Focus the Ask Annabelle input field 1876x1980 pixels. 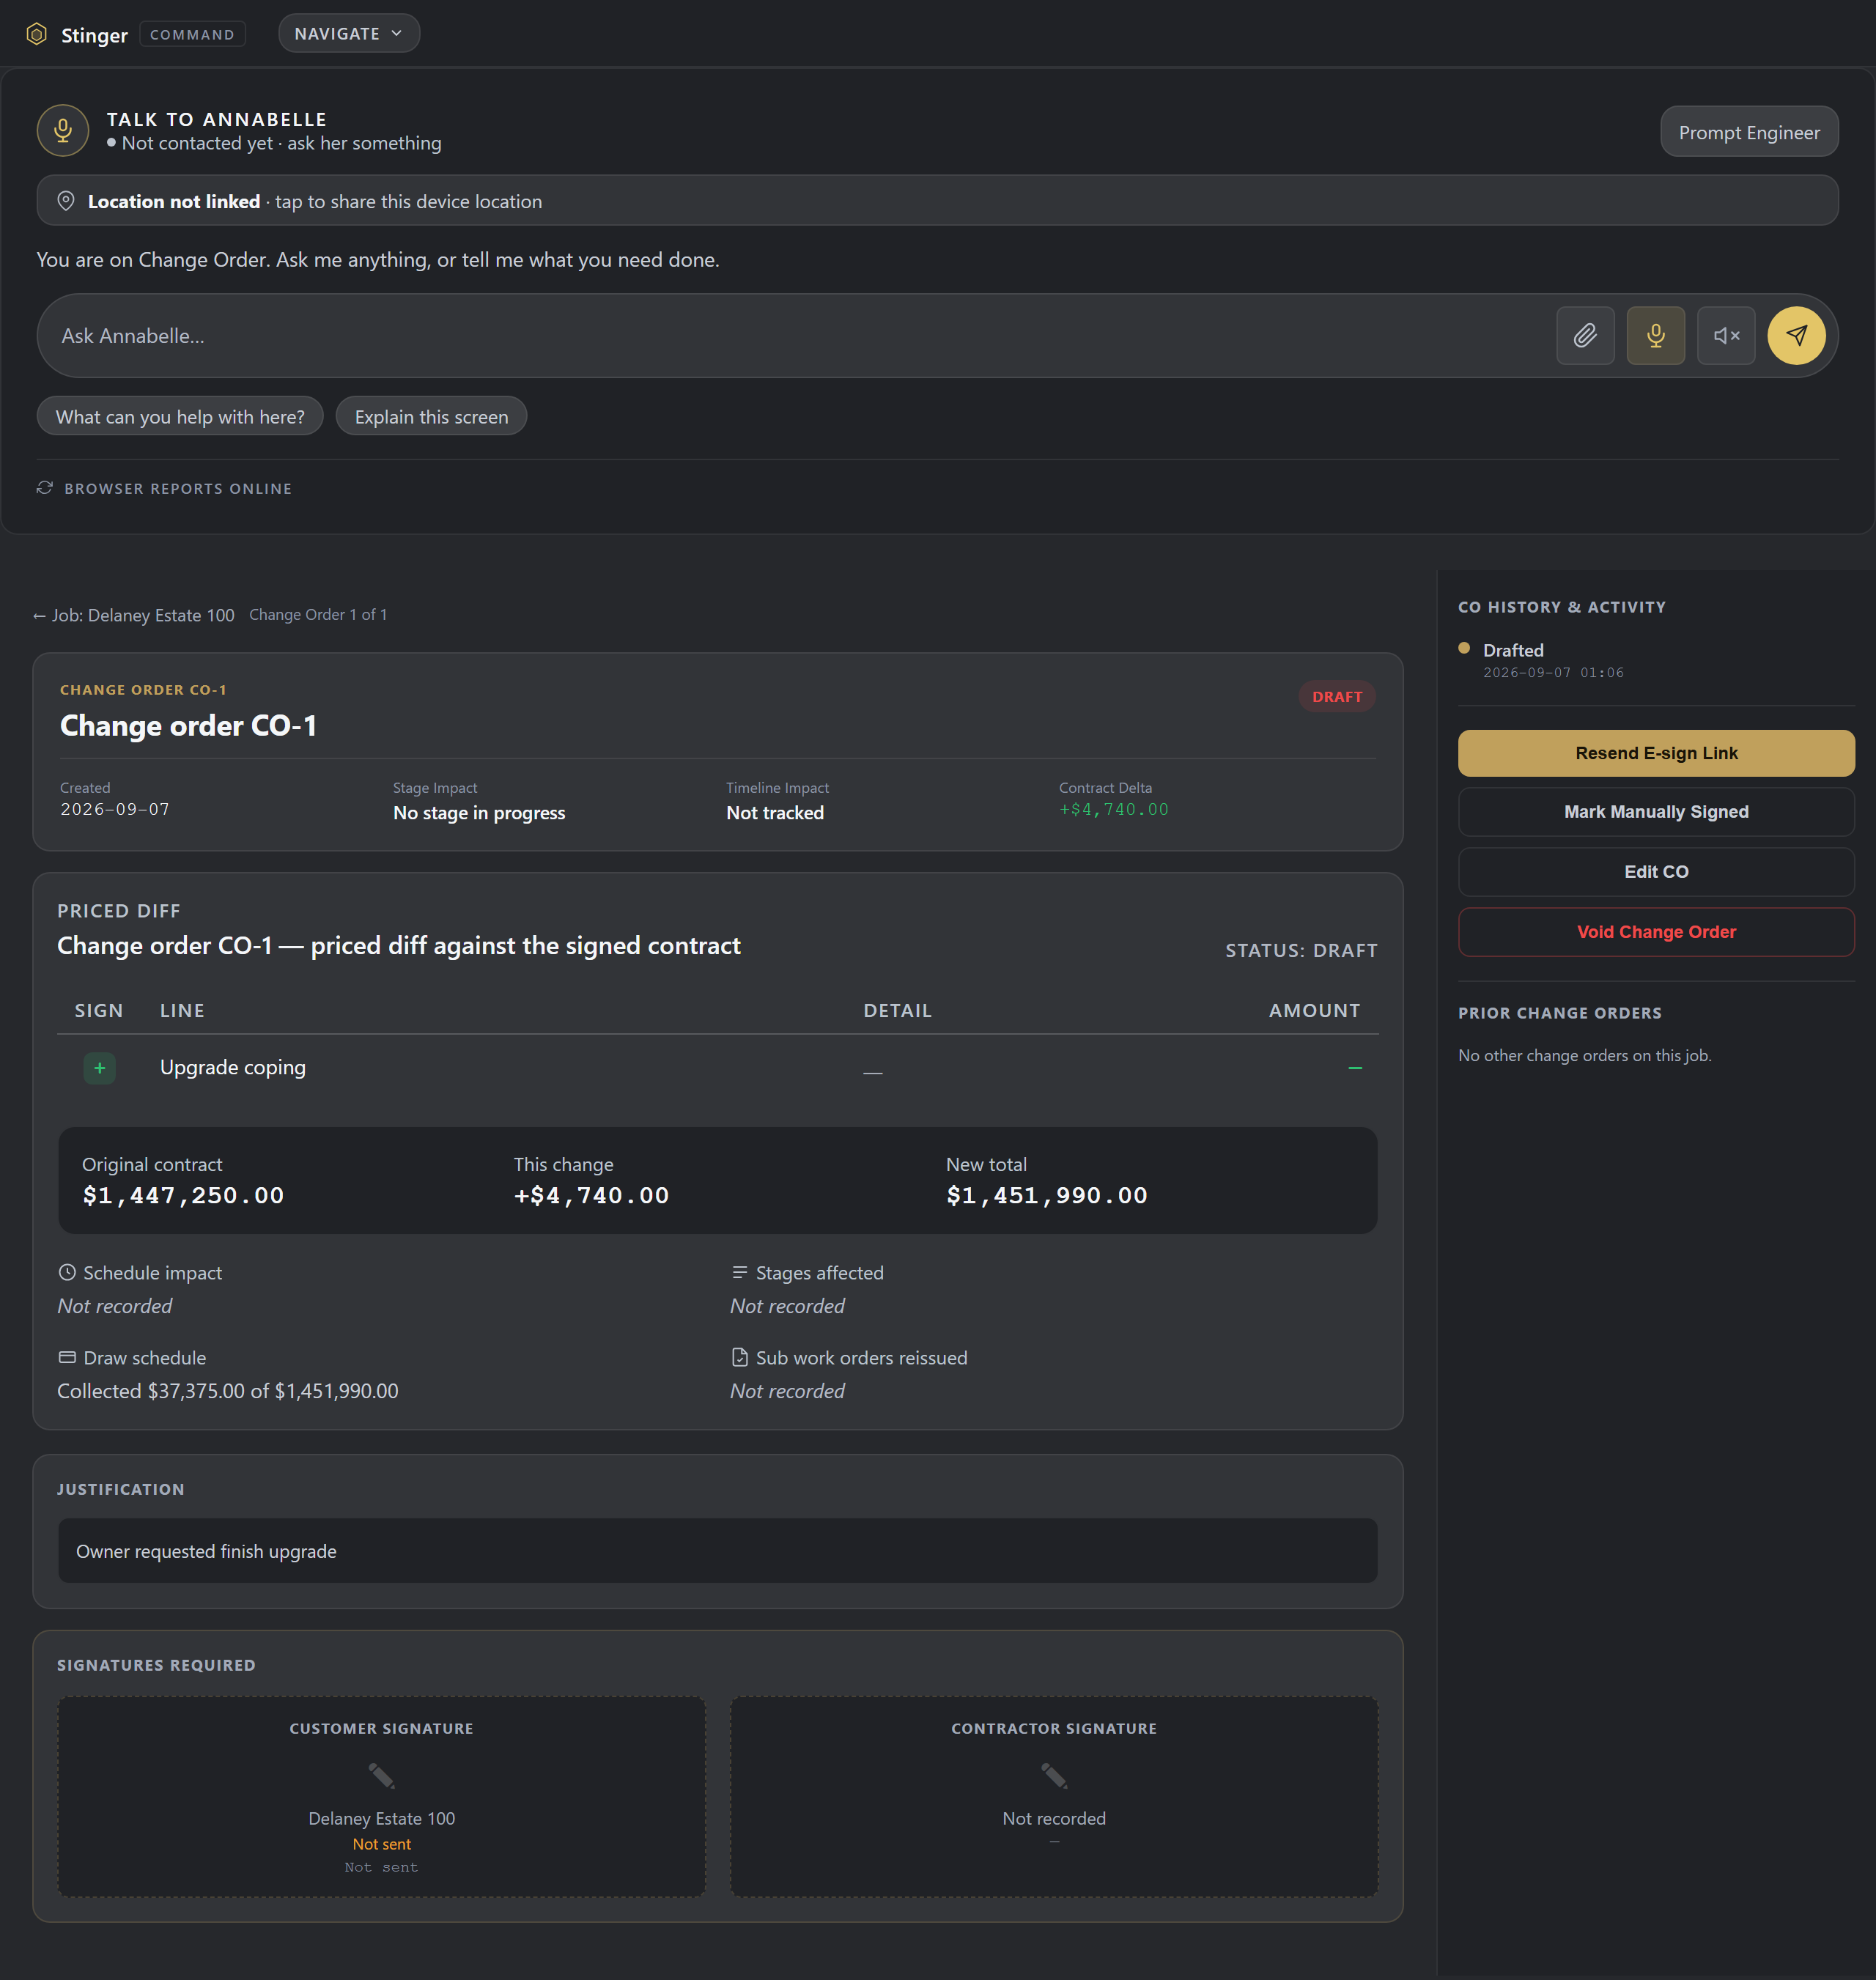pos(800,336)
